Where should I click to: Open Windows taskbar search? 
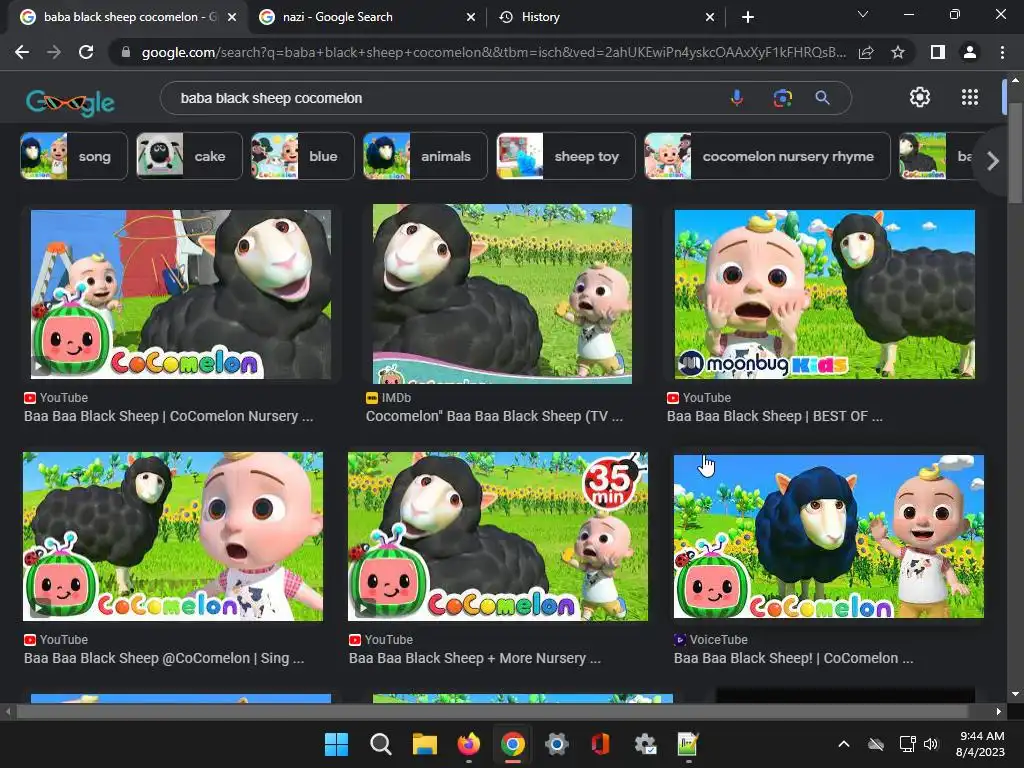pos(381,744)
